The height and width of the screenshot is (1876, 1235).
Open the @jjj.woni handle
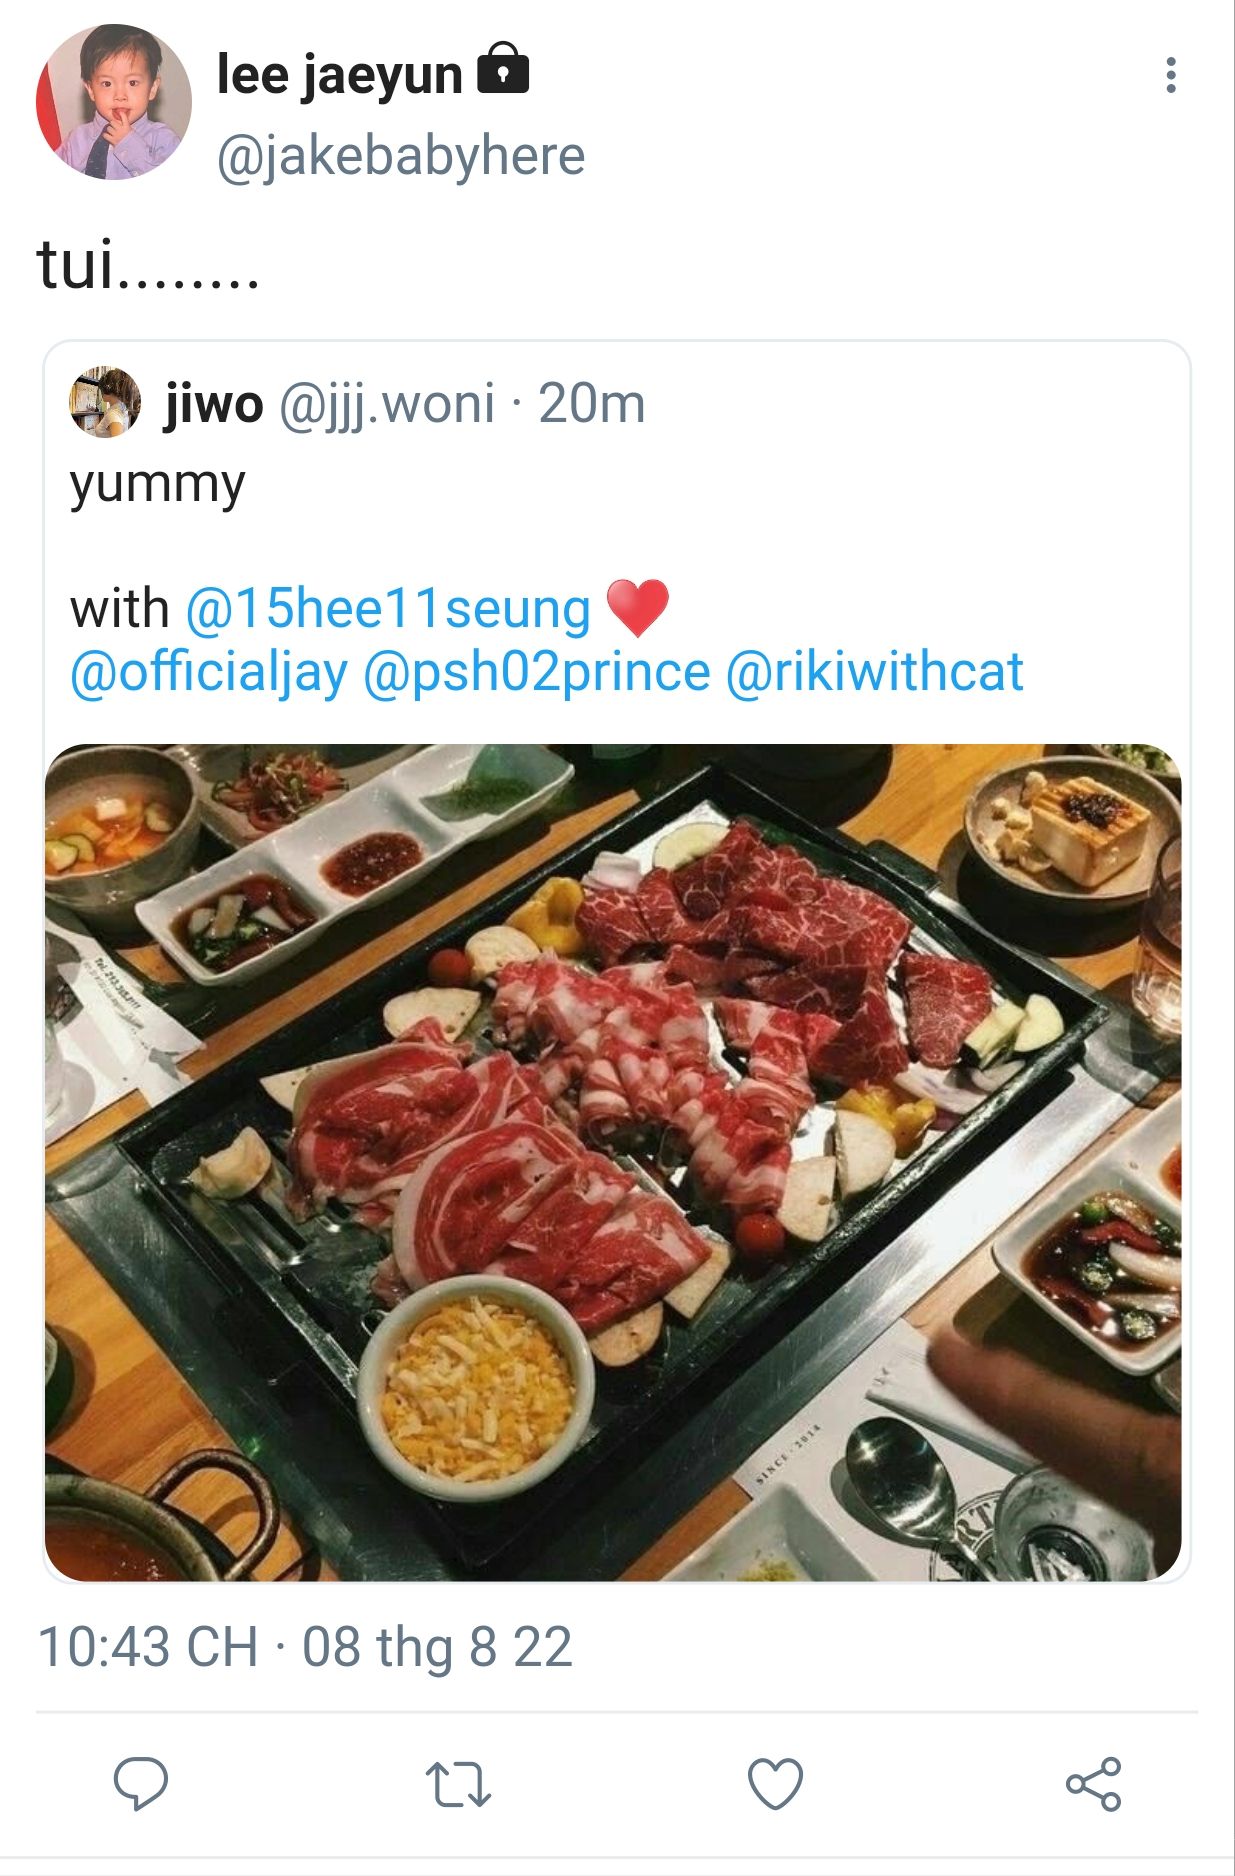387,405
